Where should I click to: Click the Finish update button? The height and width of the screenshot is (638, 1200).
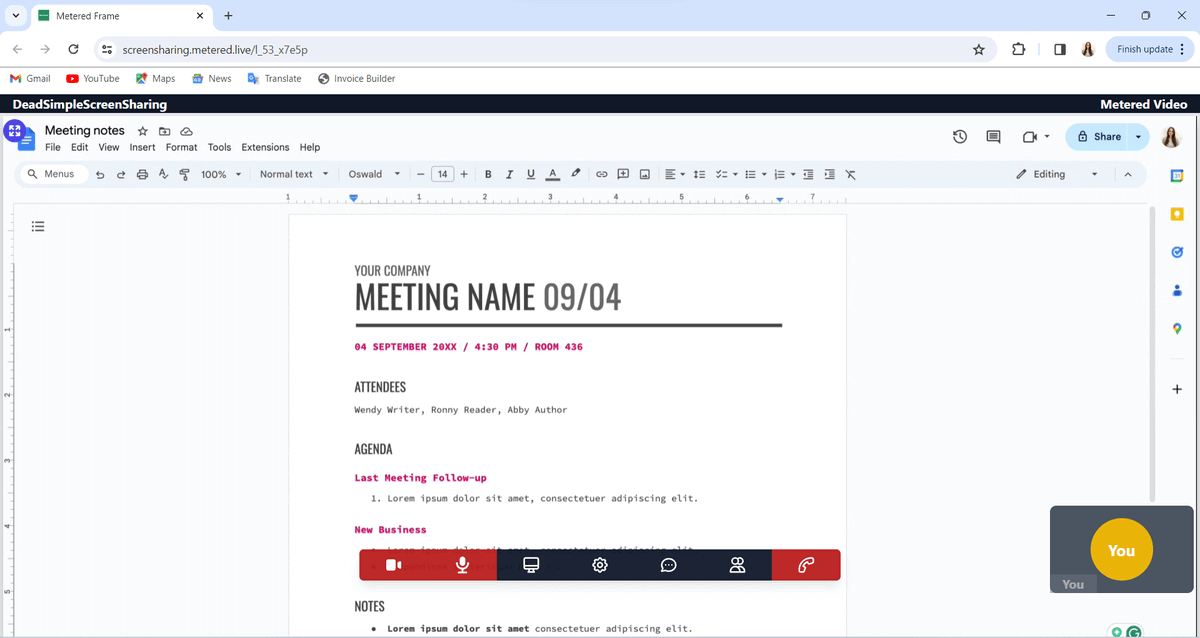(x=1150, y=49)
